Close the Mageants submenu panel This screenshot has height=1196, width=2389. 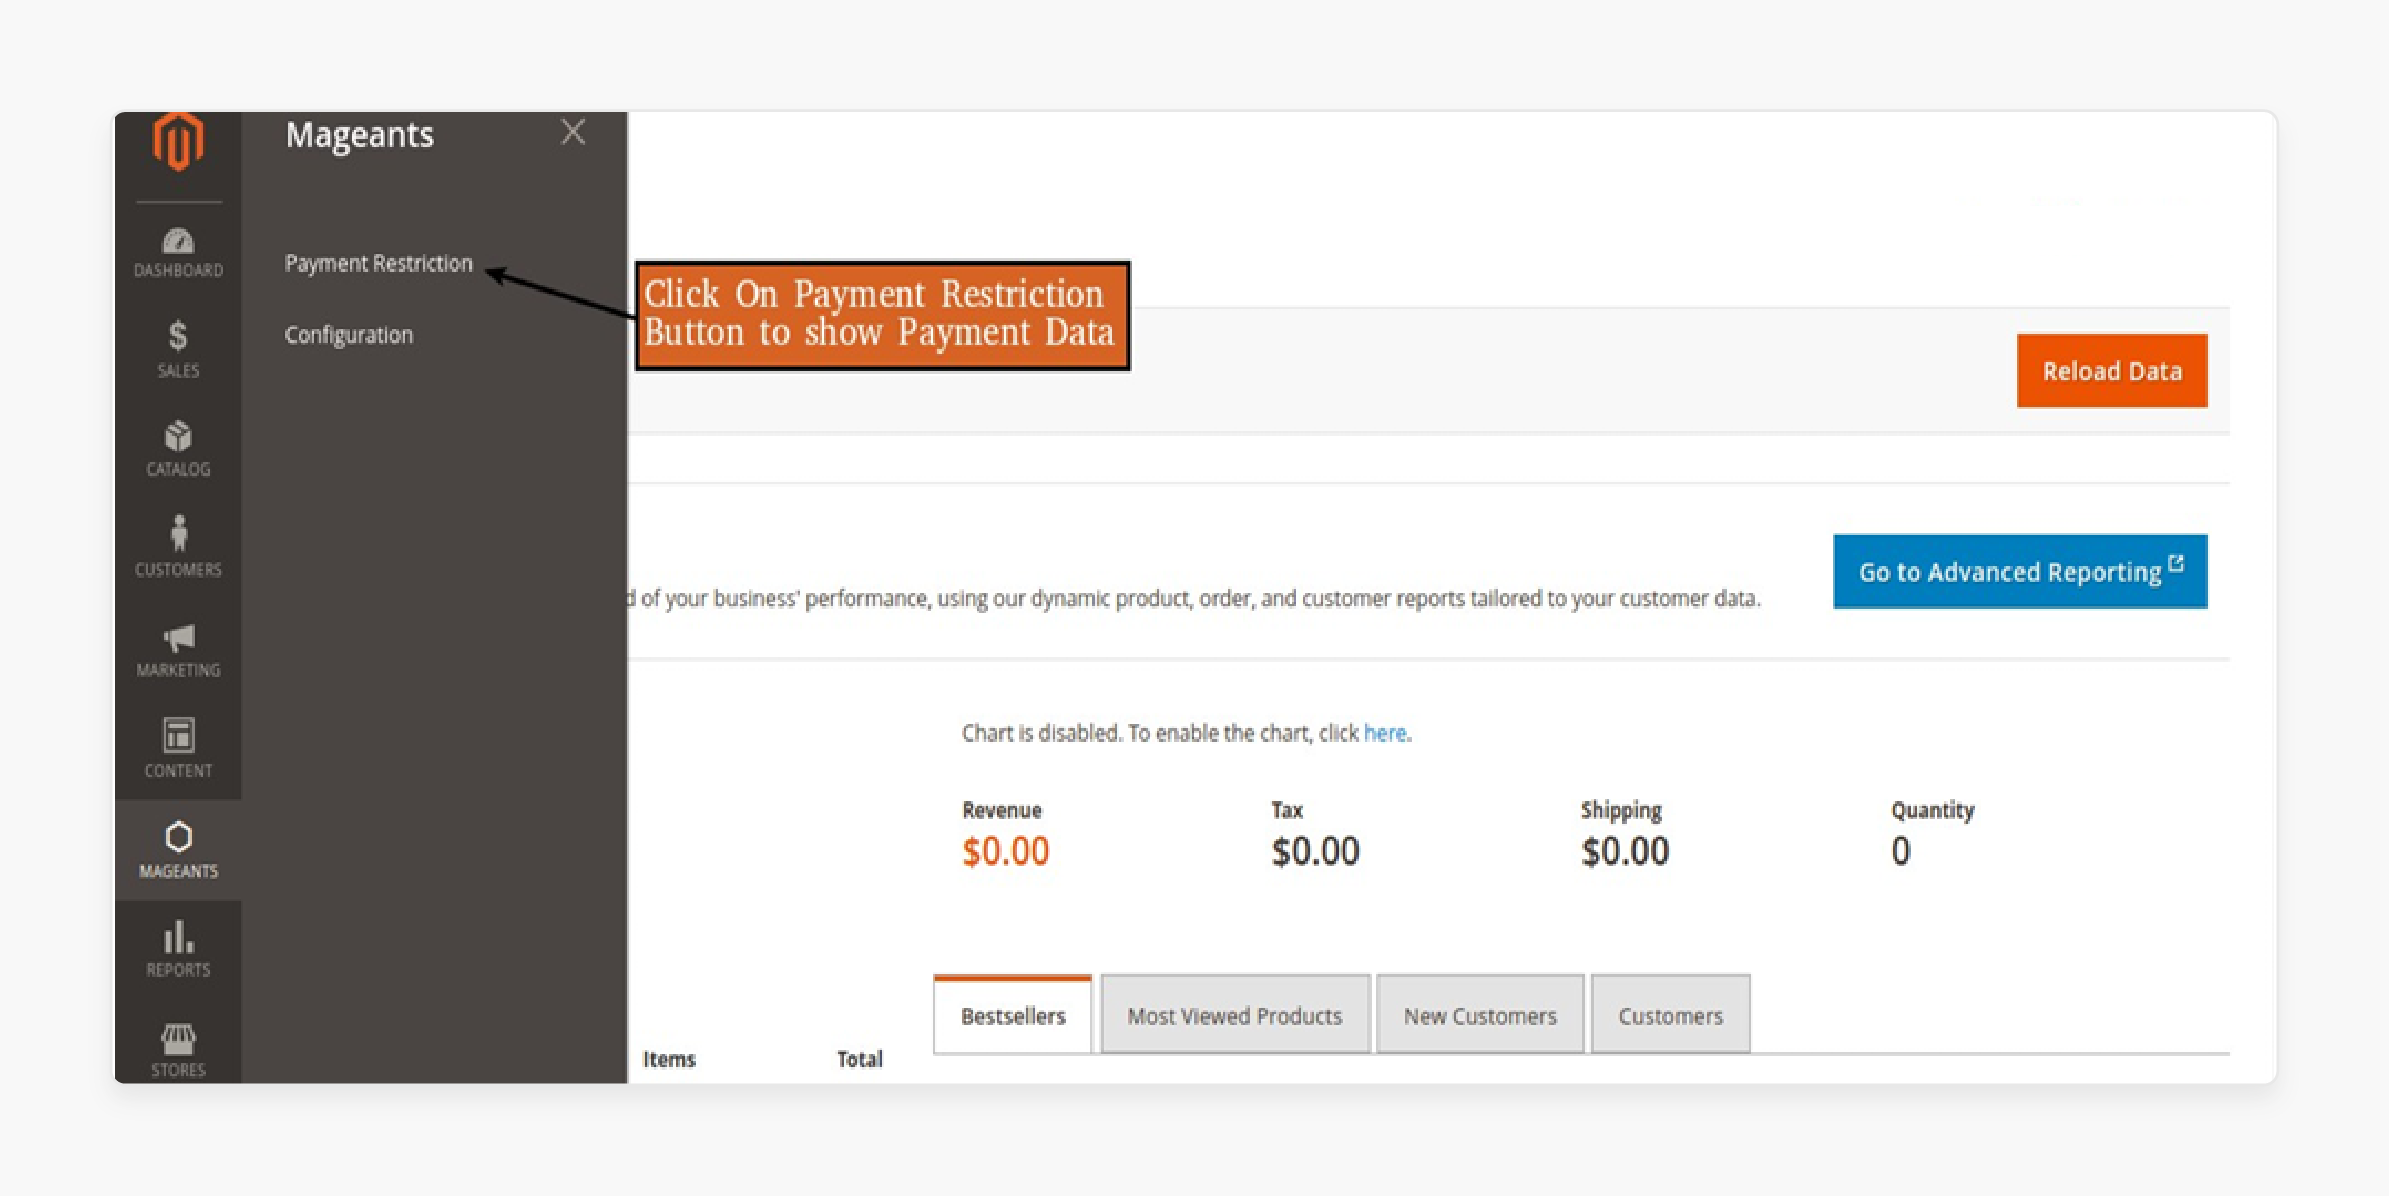[573, 132]
